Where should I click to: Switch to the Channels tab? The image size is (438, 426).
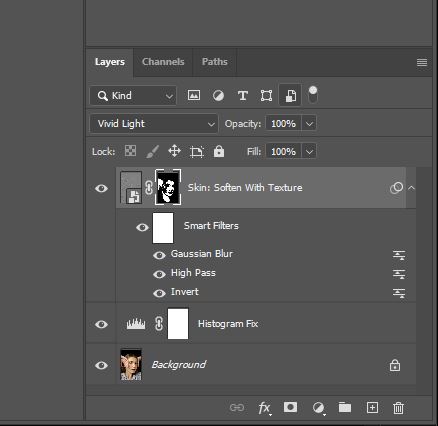[x=163, y=62]
